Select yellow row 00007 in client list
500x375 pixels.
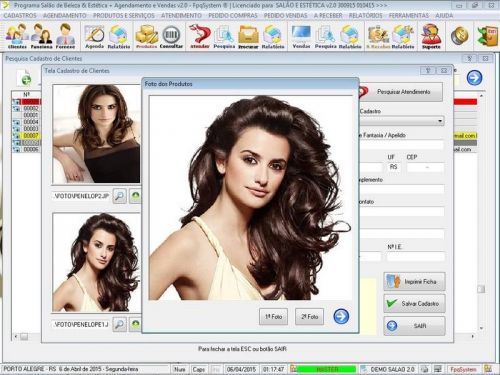tap(26, 136)
